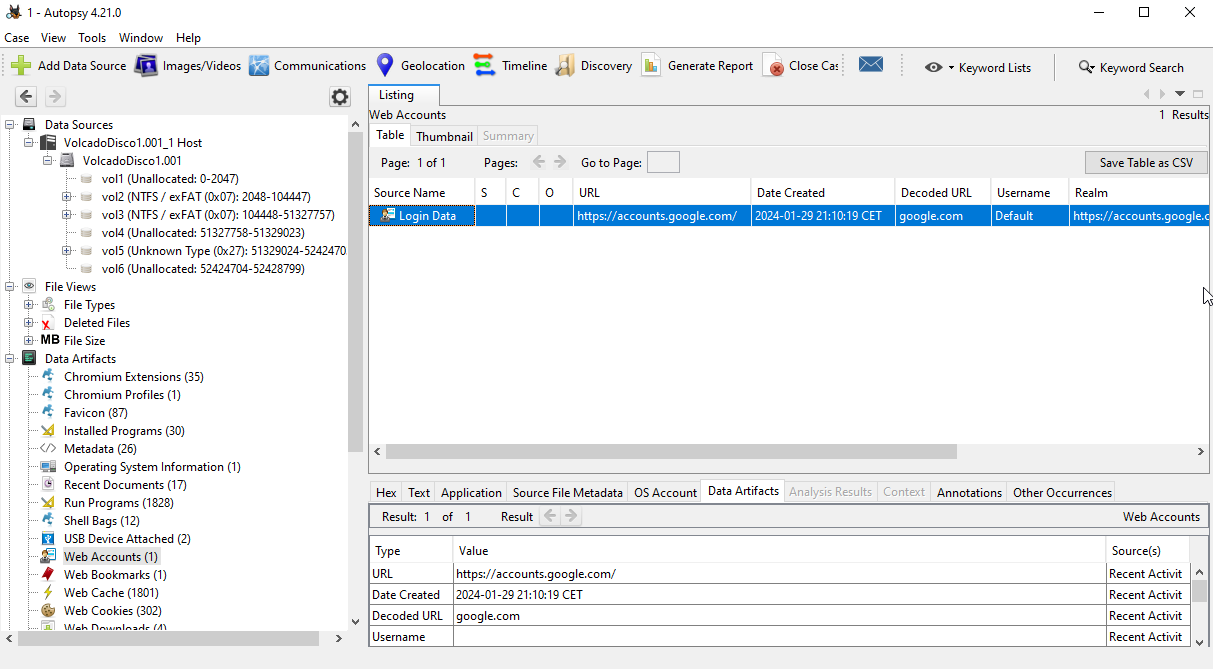This screenshot has width=1213, height=669.
Task: Open the Annotations tab
Action: point(969,492)
